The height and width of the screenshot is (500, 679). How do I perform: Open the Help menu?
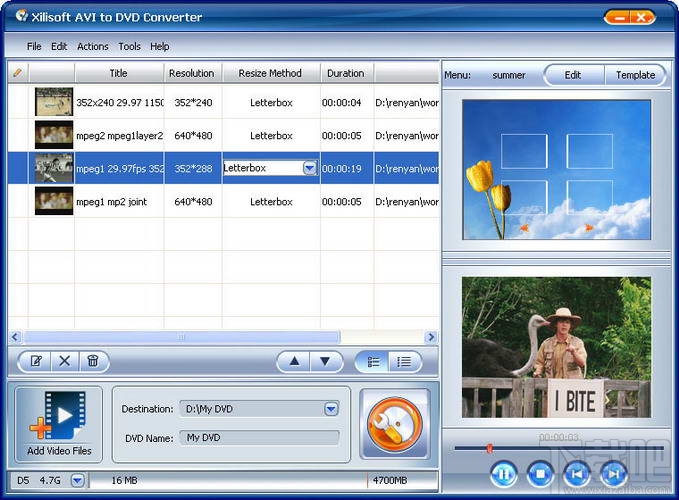[x=160, y=46]
